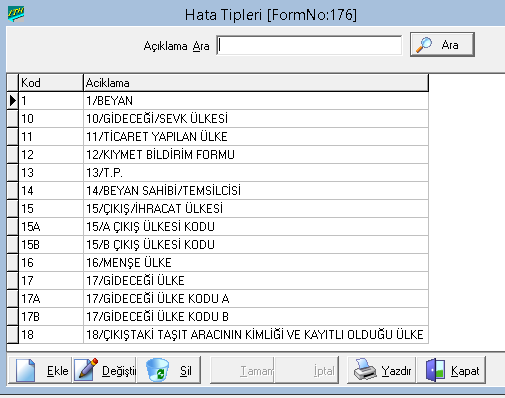
Task: Click the Ara search button label
Action: point(450,45)
